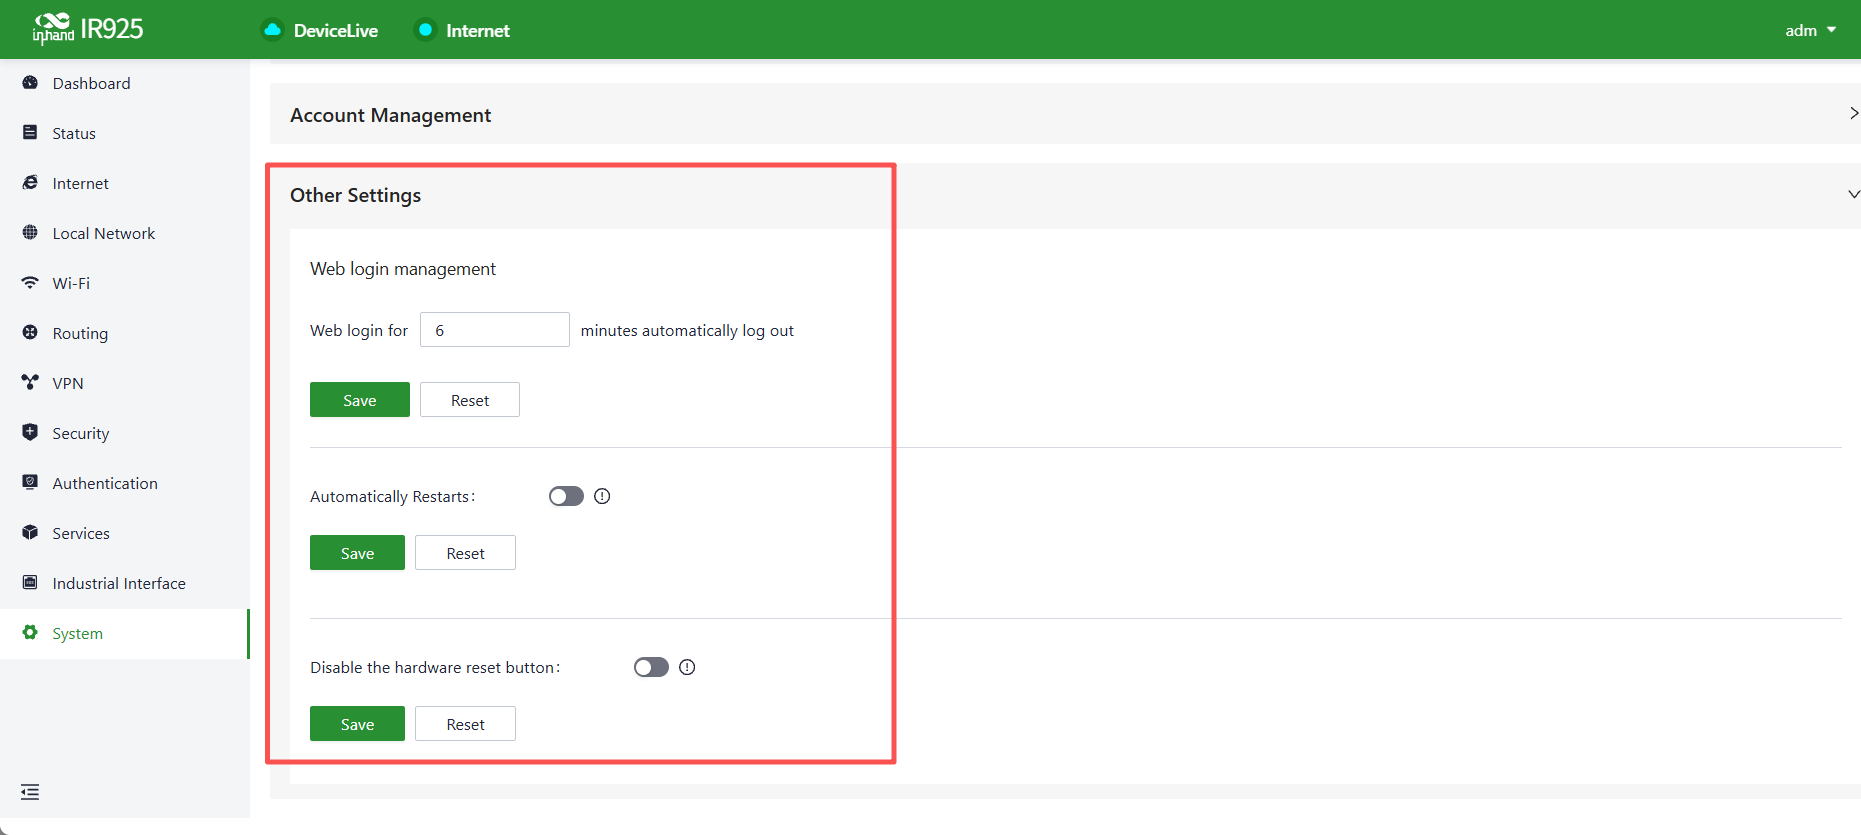Reset the hardware reset button setting
Screen dimensions: 1861x835
click(x=465, y=724)
